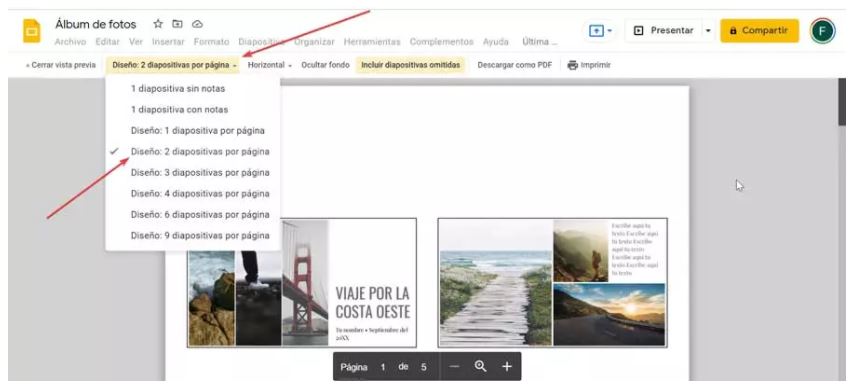Viewport: 863px width, 392px height.
Task: Click the magnifier zoom reset icon
Action: [x=480, y=367]
